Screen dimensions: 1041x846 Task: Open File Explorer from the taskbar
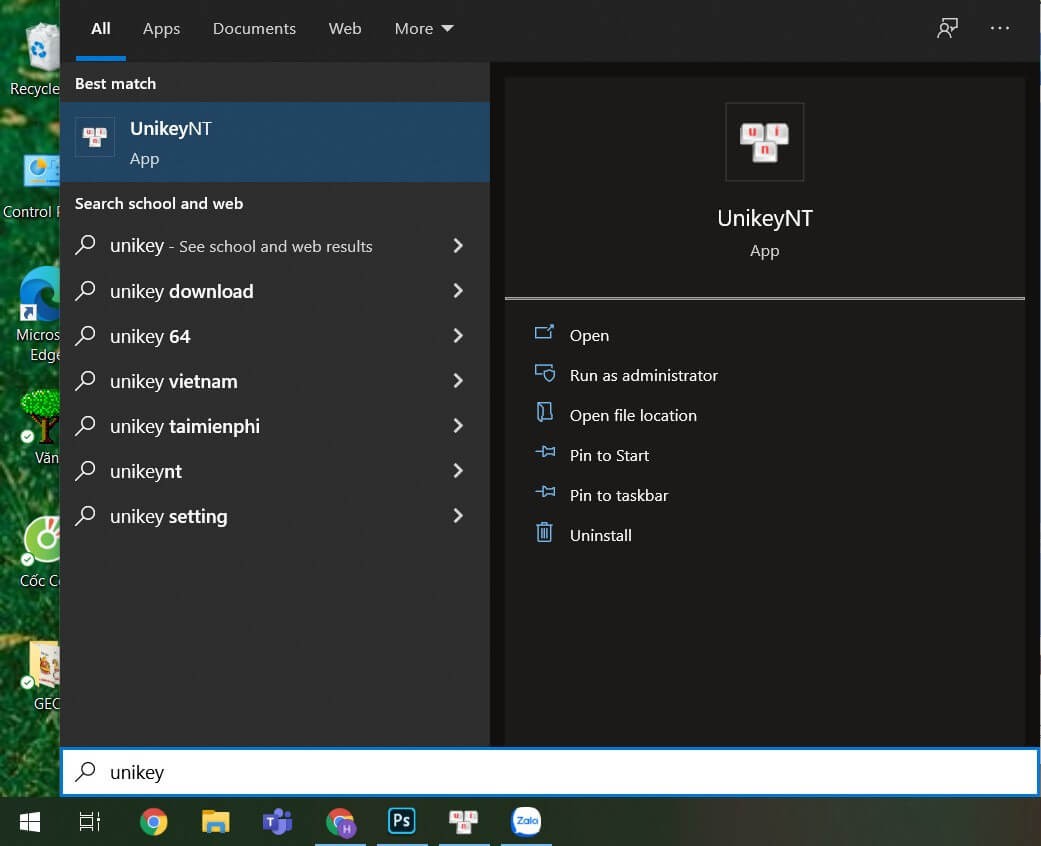click(216, 822)
